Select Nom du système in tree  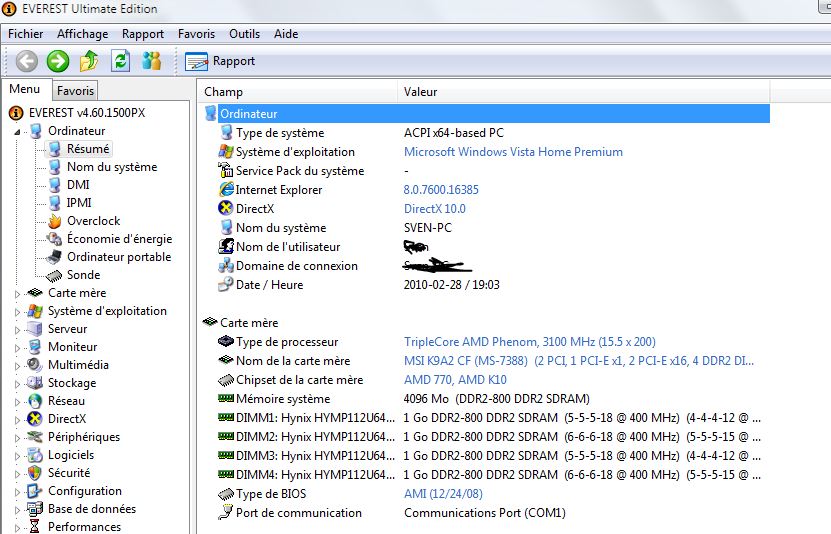point(112,167)
